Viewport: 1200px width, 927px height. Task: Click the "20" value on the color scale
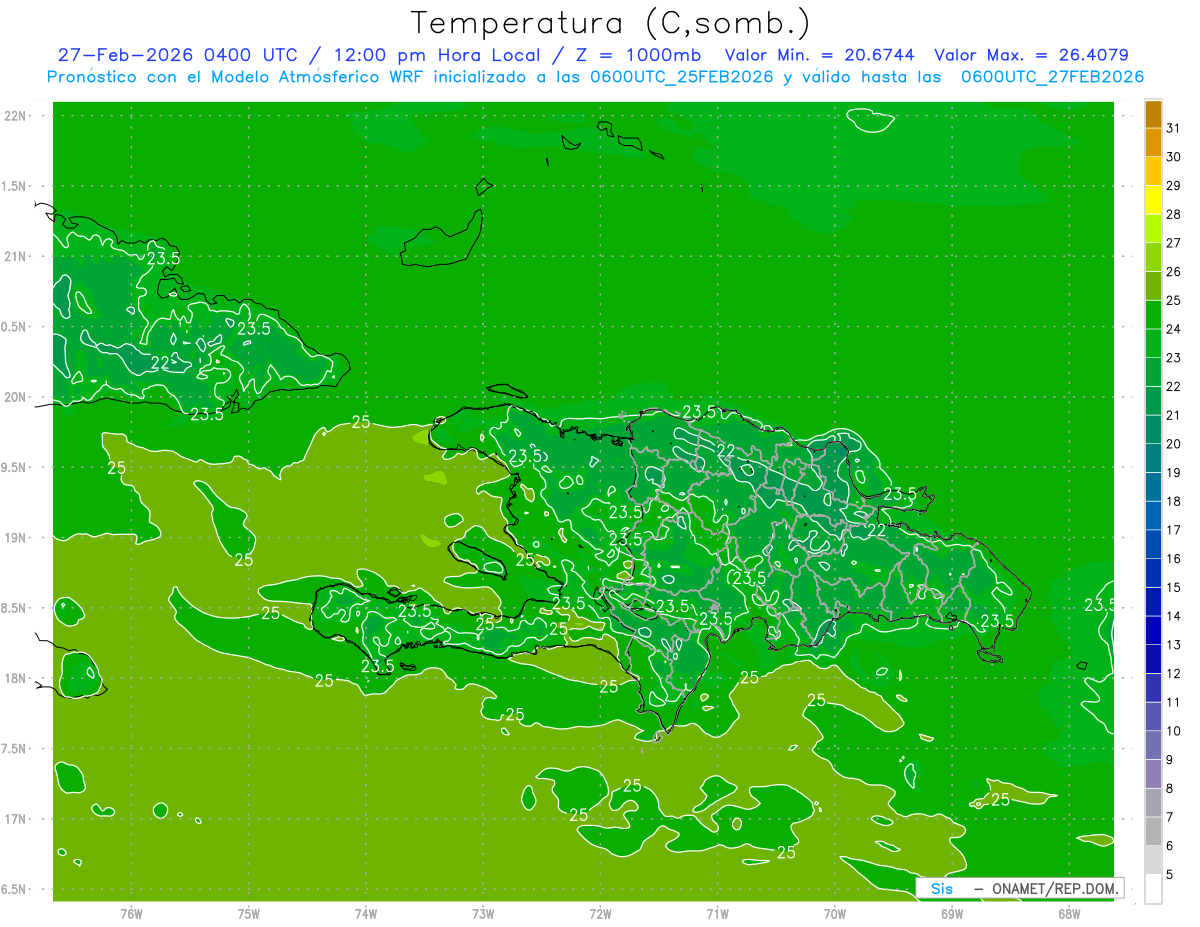coord(1174,444)
